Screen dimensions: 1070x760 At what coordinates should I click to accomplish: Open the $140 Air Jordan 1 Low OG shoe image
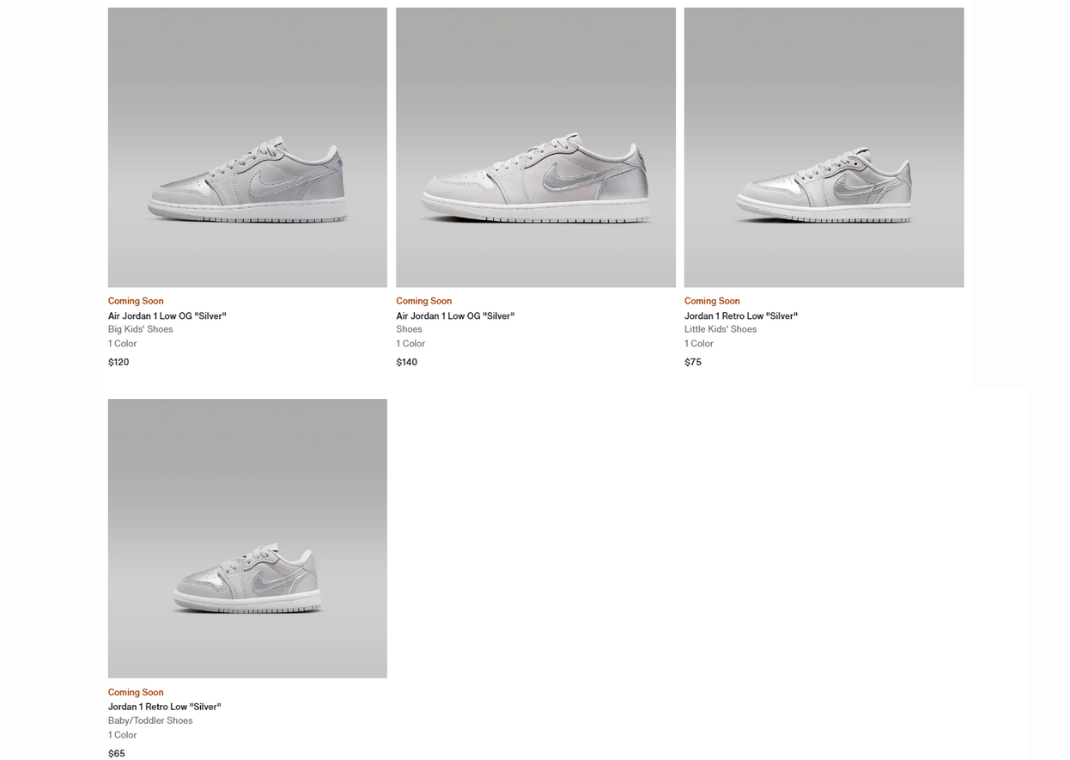point(536,147)
